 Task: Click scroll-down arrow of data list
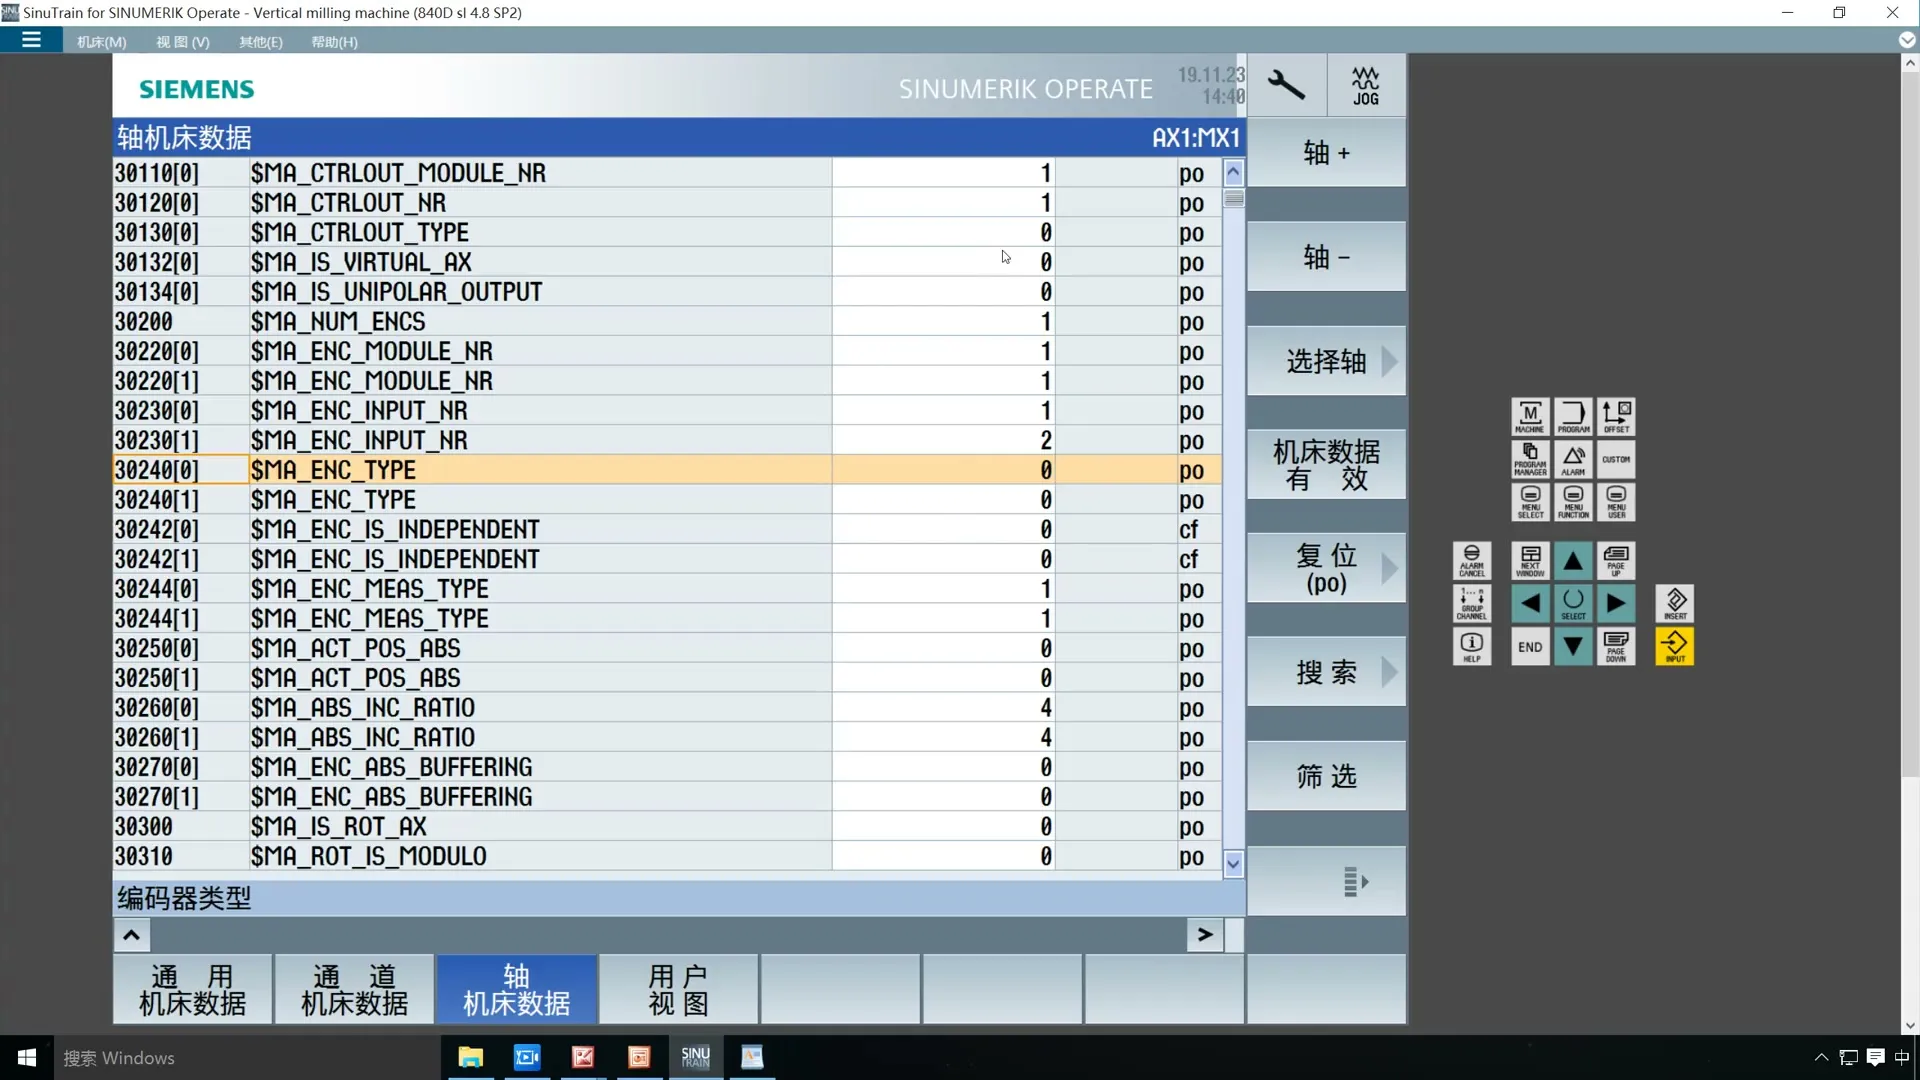[1233, 863]
